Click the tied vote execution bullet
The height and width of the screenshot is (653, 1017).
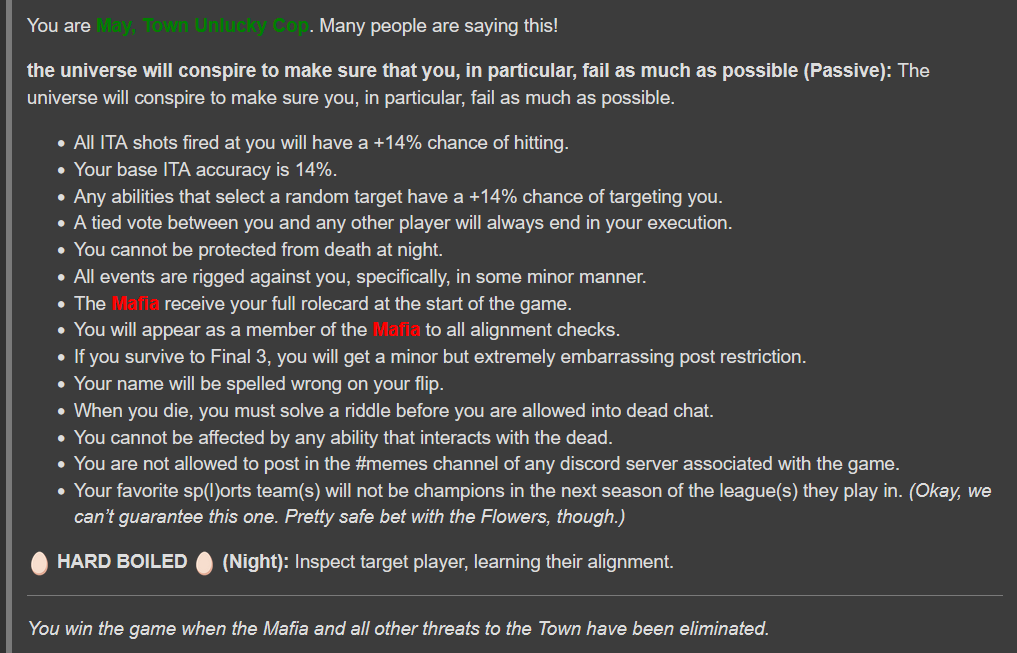(x=403, y=222)
